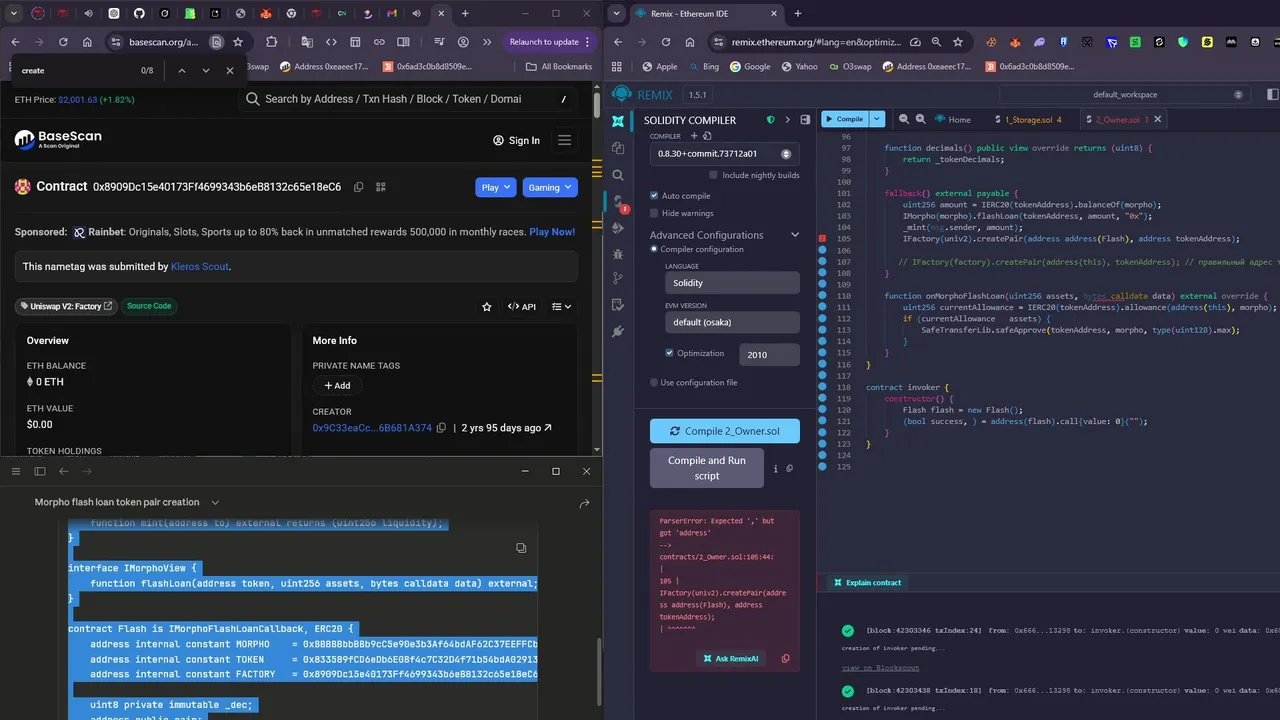Go to previous find result for 'create'
This screenshot has width=1280, height=720.
(182, 71)
